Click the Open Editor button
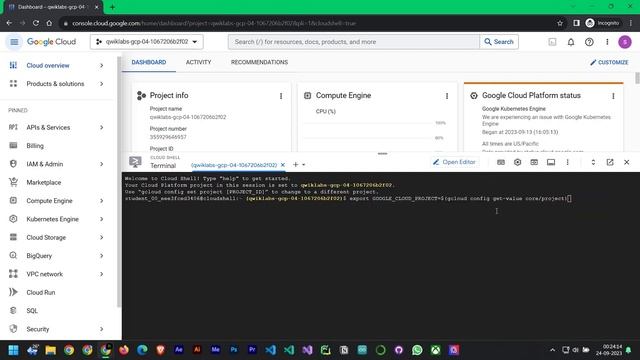This screenshot has height=360, width=640. pyautogui.click(x=454, y=162)
